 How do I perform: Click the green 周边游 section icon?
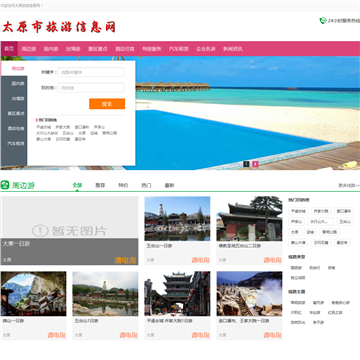pos(5,185)
